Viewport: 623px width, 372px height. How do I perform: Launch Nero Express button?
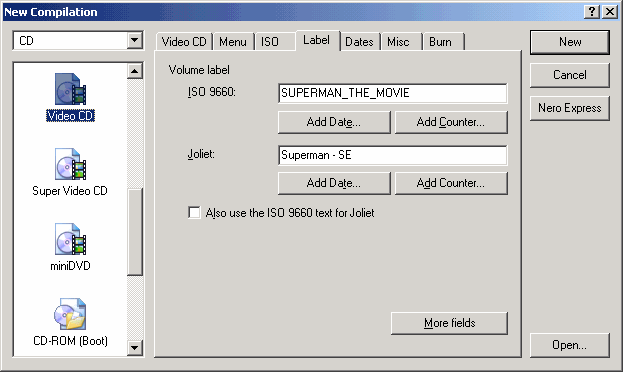tap(570, 108)
